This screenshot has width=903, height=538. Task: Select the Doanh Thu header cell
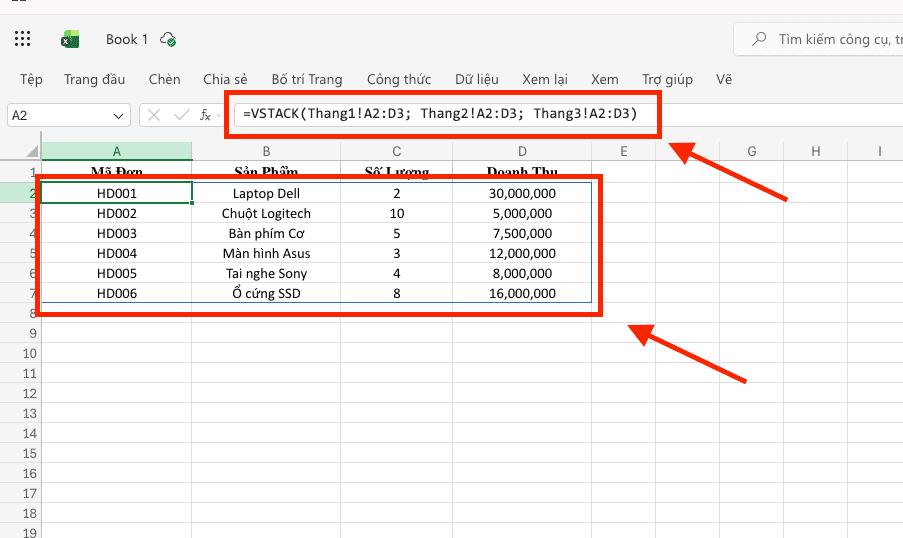[x=522, y=172]
